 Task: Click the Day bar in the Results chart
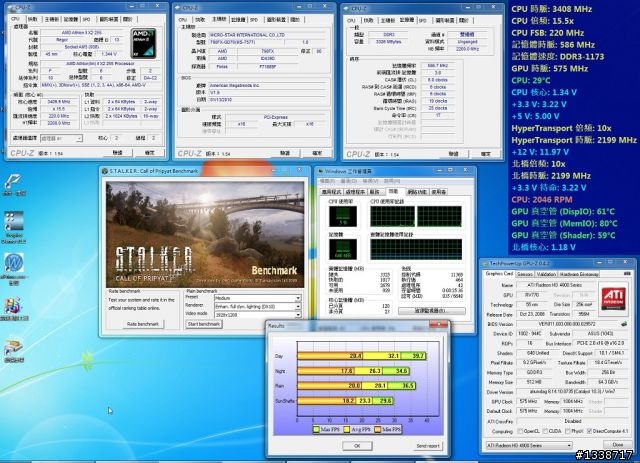362,356
